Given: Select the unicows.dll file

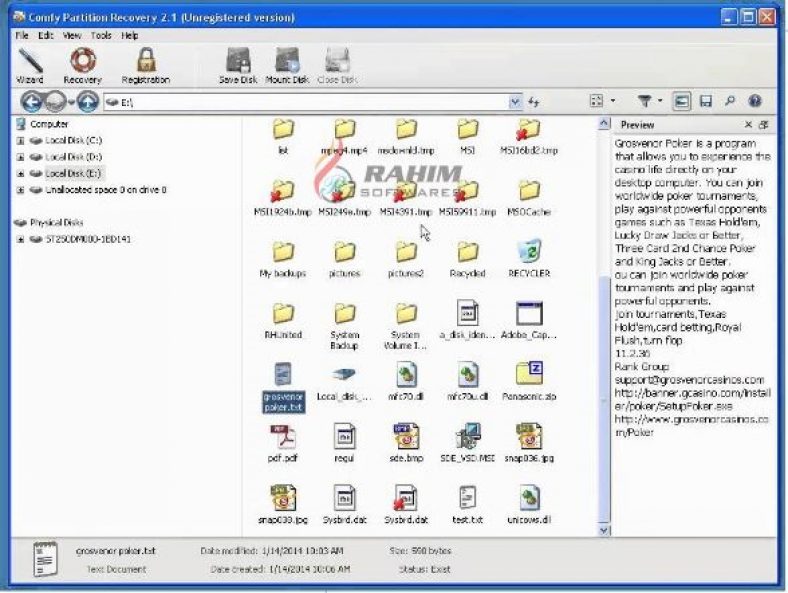Looking at the screenshot, I should [x=529, y=505].
